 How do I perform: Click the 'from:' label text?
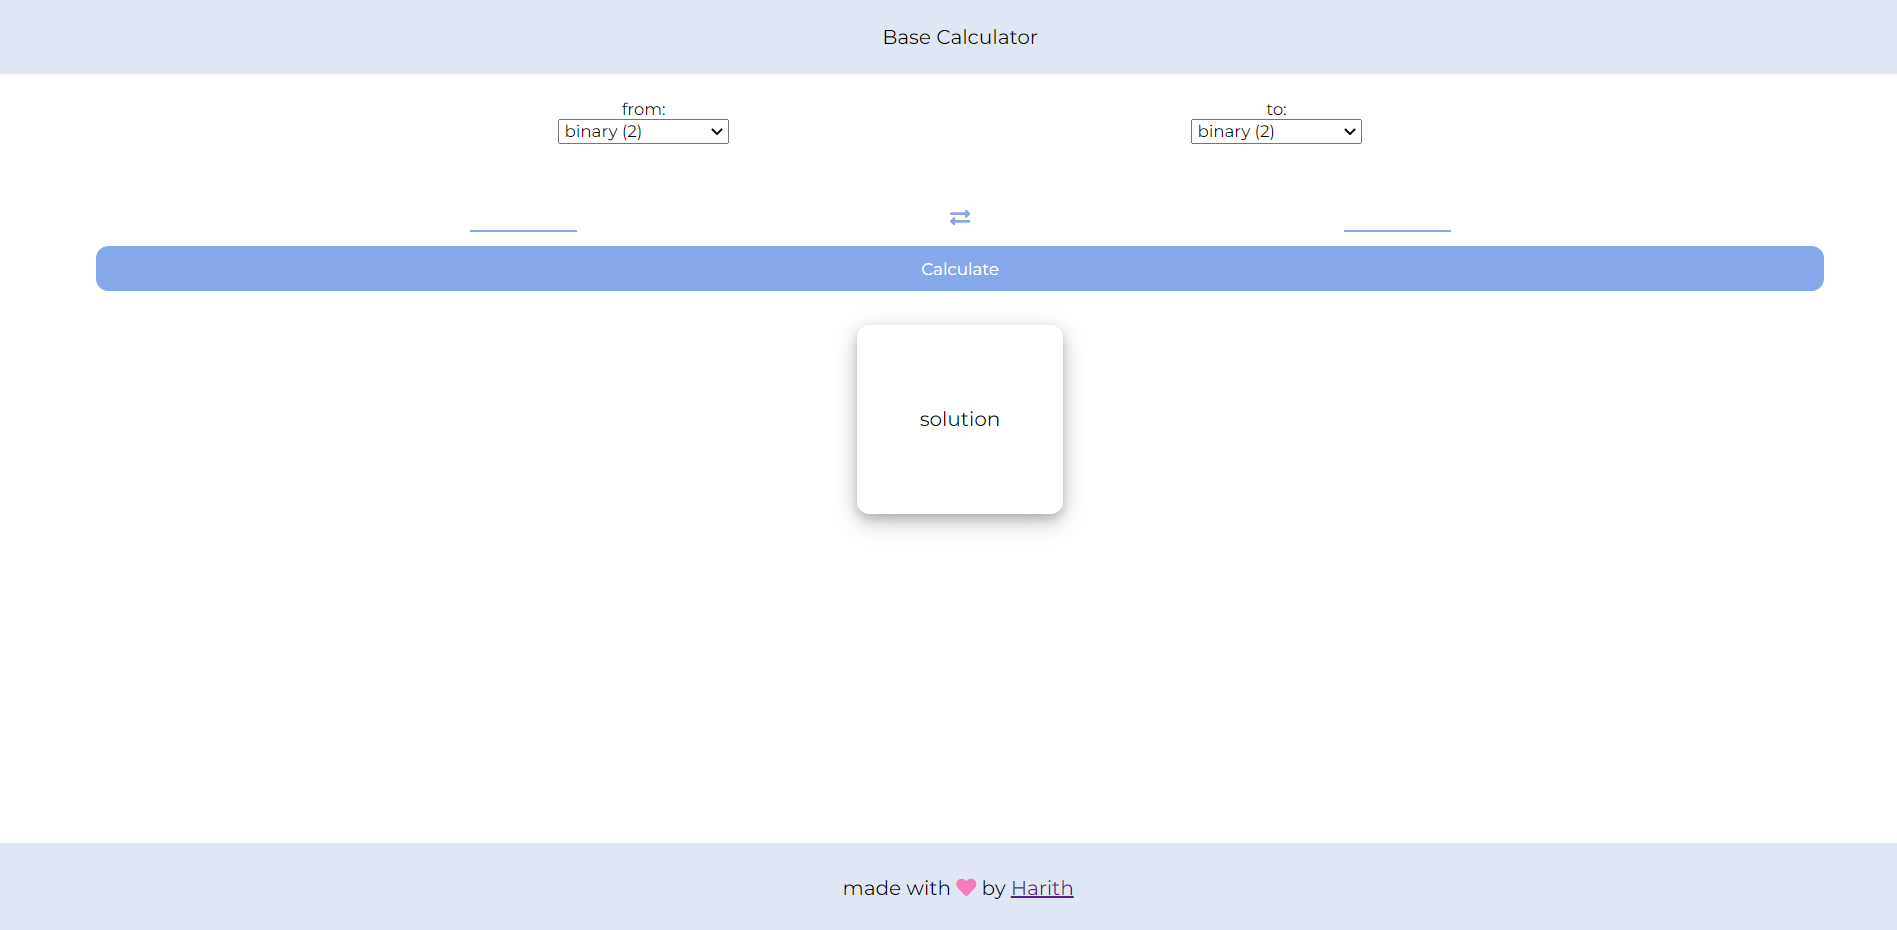643,109
